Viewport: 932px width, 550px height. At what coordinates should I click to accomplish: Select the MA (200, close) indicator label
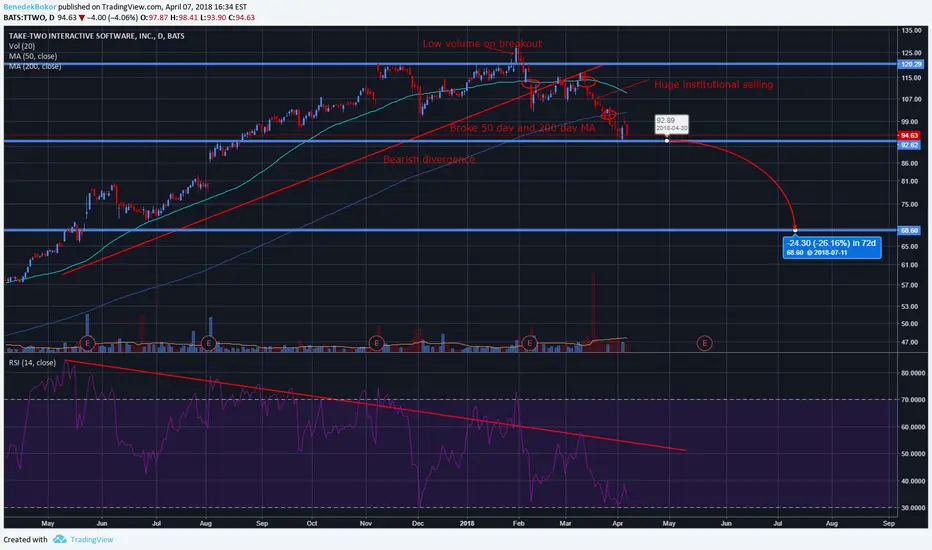(x=35, y=66)
